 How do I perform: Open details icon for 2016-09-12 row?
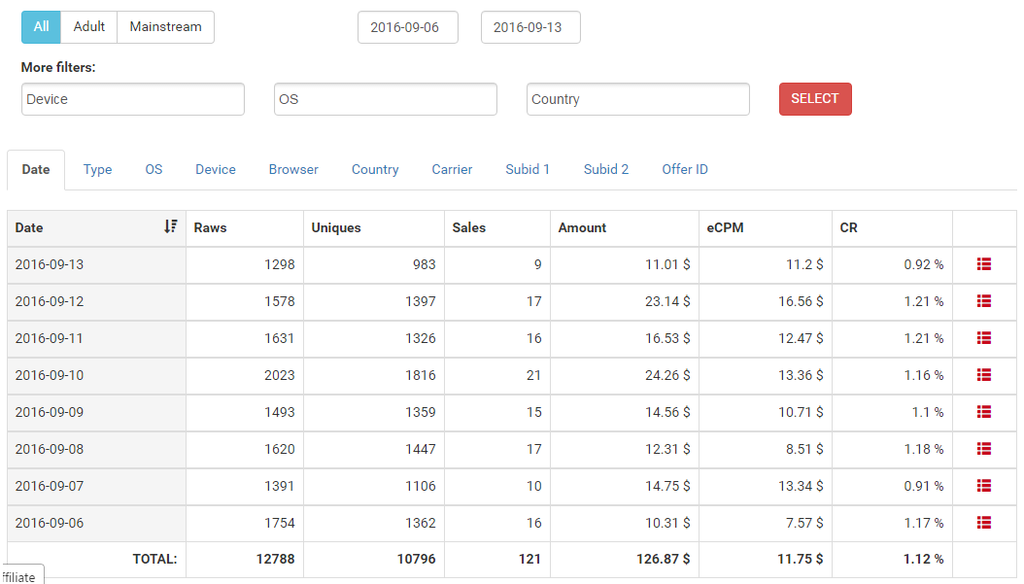click(x=984, y=301)
